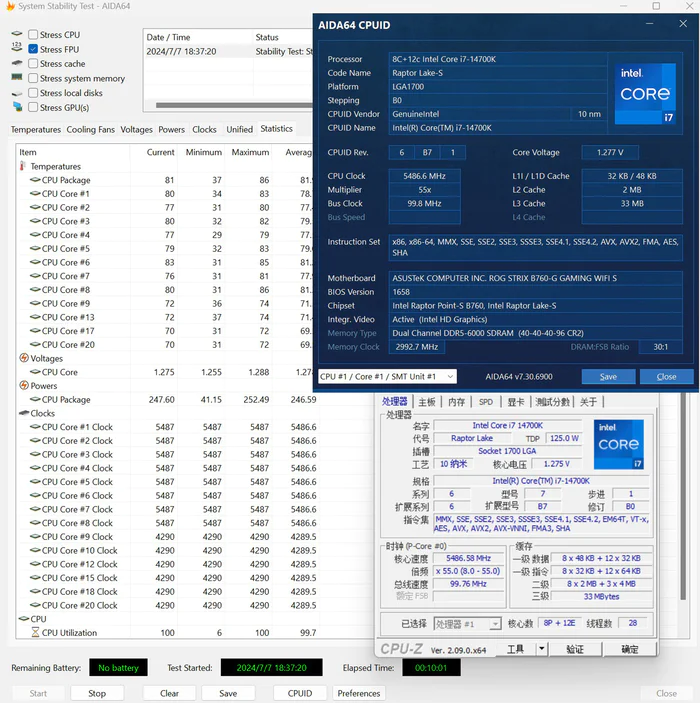Image resolution: width=700 pixels, height=703 pixels.
Task: Click the GPU monitor icon beside Stress GPU(s)
Action: (17, 107)
